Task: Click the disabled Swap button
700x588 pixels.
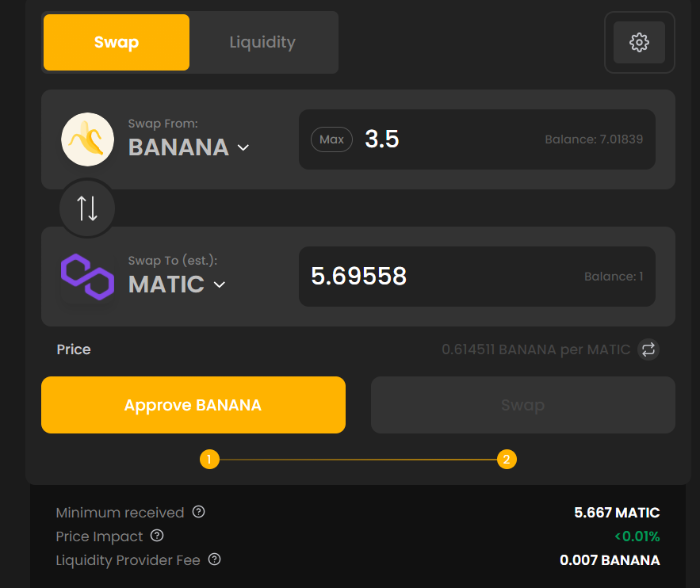Action: tap(523, 405)
